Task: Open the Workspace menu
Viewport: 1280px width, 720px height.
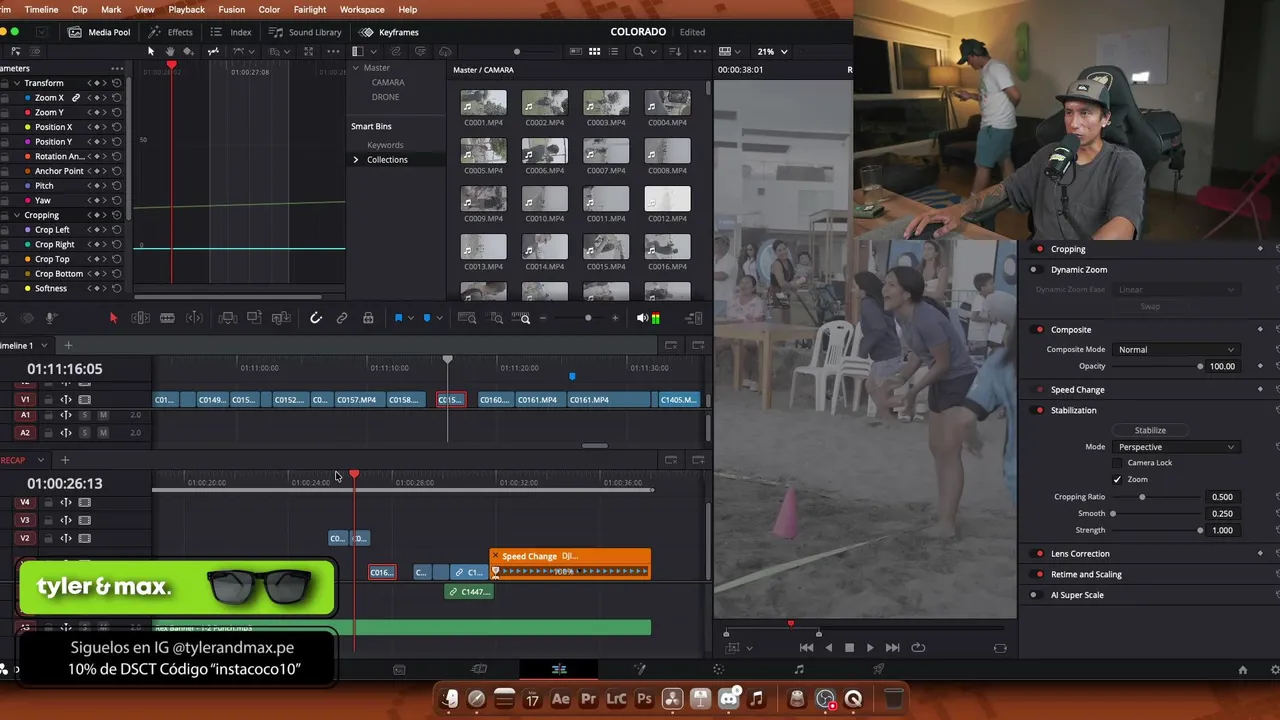Action: coord(362,9)
